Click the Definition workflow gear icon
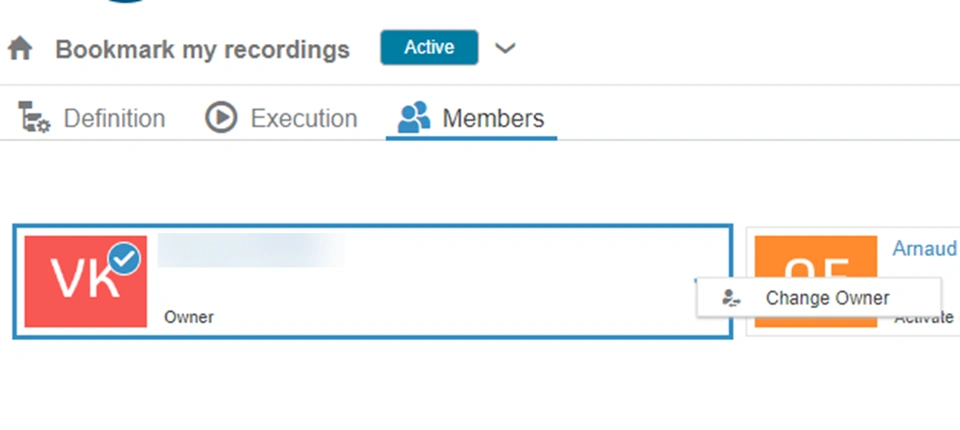Screen dimensions: 960x430 click(34, 117)
